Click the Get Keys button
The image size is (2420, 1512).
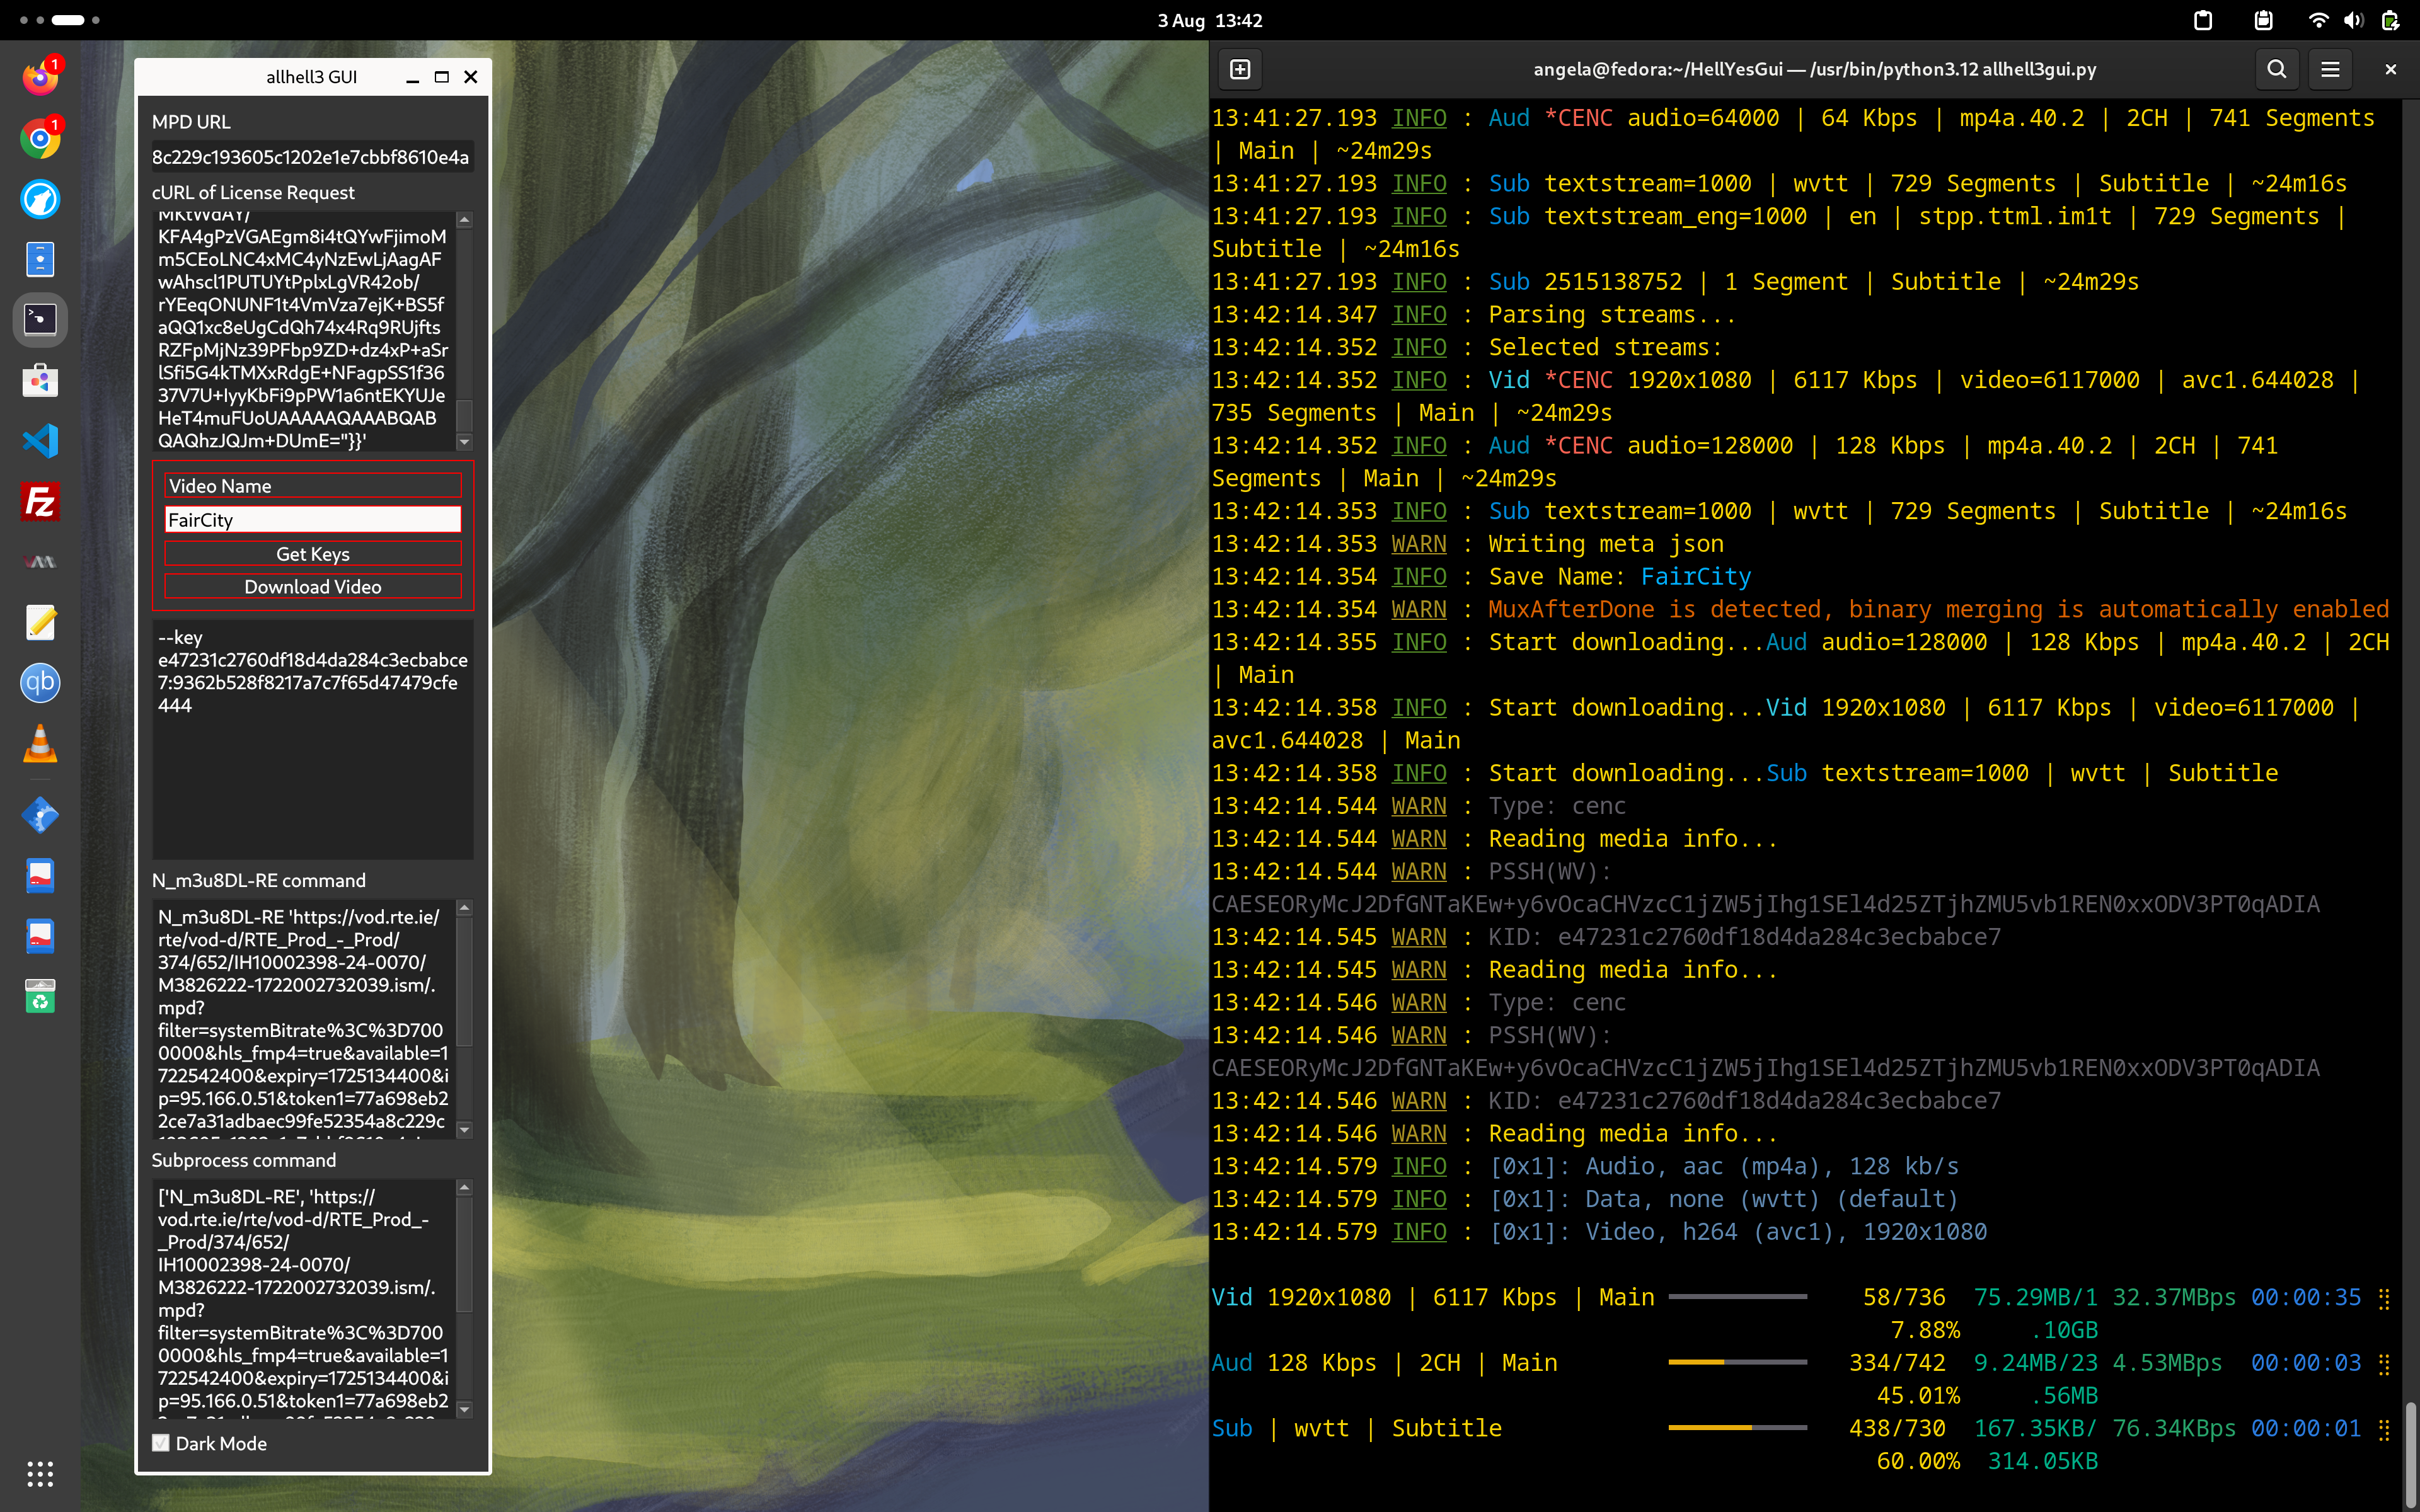[x=312, y=554]
